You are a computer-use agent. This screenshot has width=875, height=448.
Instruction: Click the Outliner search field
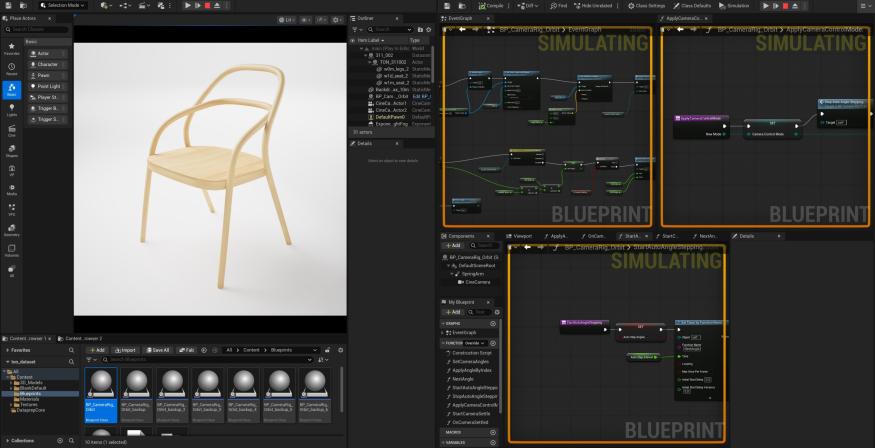click(390, 29)
